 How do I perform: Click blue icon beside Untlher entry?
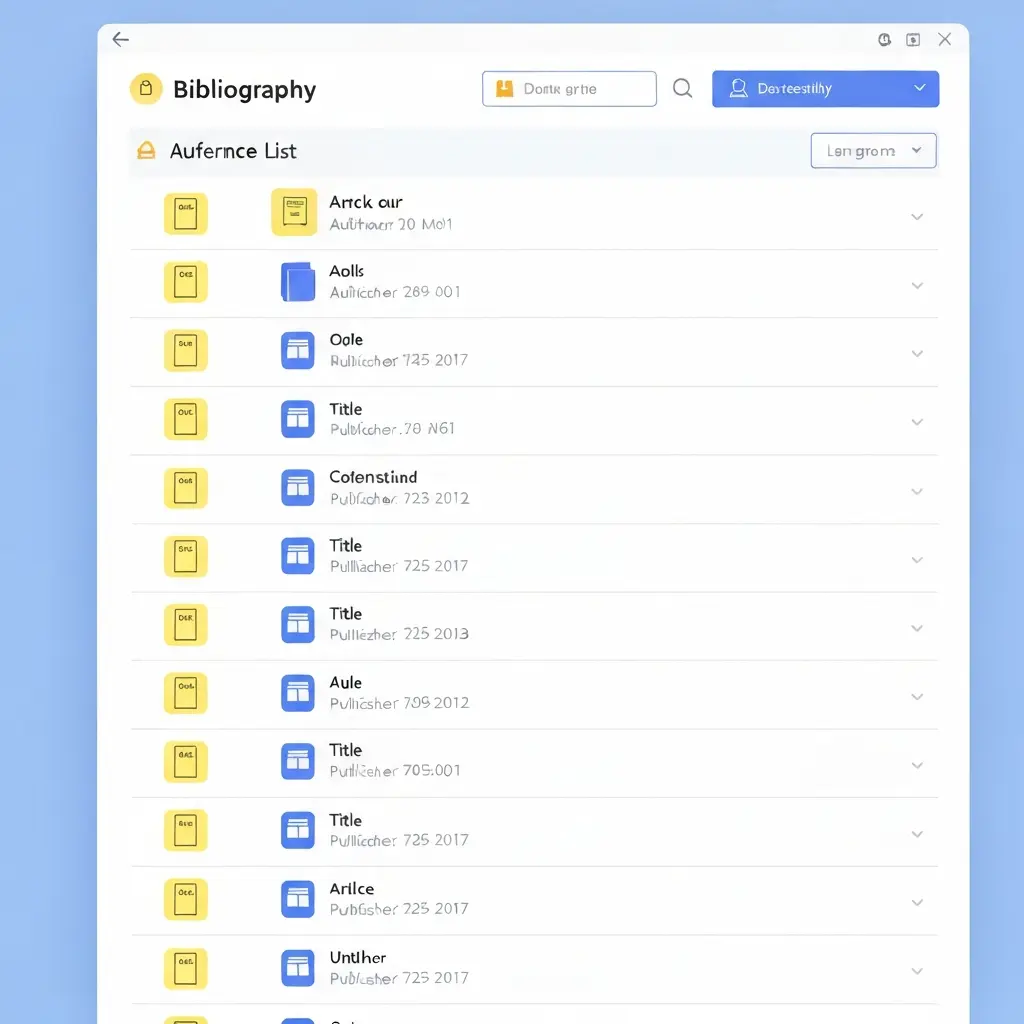pos(297,968)
